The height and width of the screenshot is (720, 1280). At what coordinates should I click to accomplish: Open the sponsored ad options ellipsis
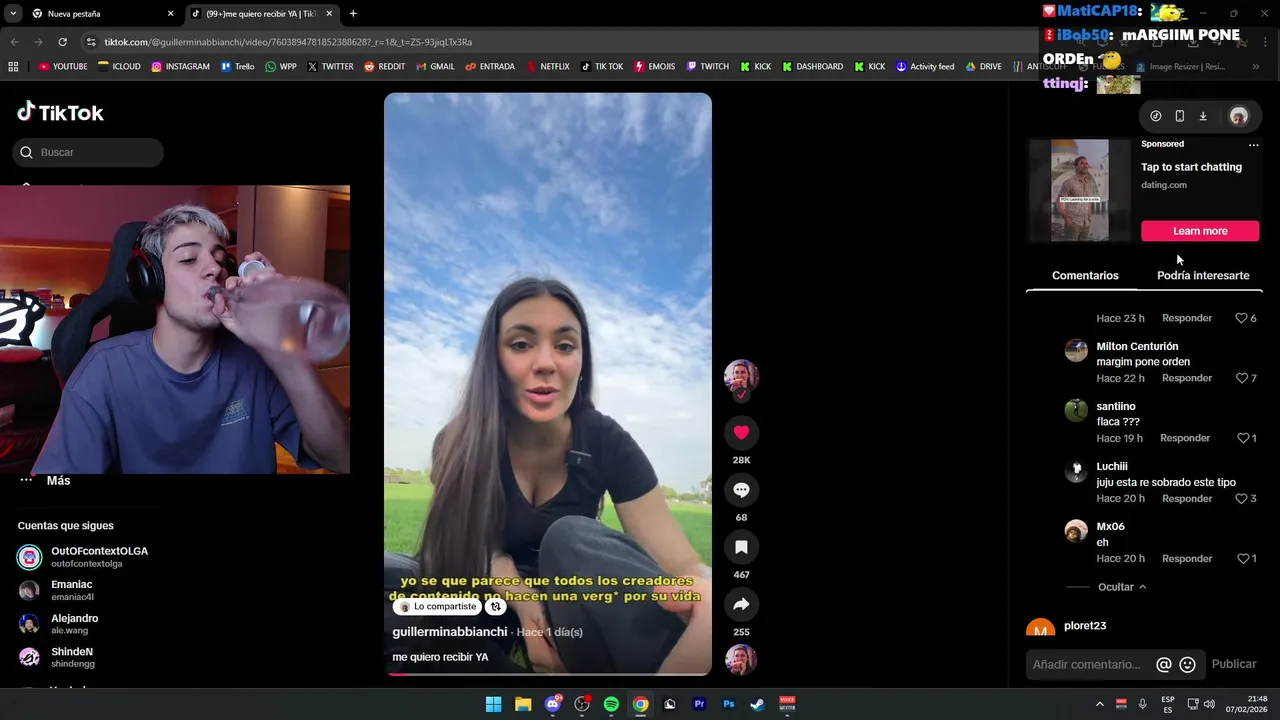coord(1253,145)
